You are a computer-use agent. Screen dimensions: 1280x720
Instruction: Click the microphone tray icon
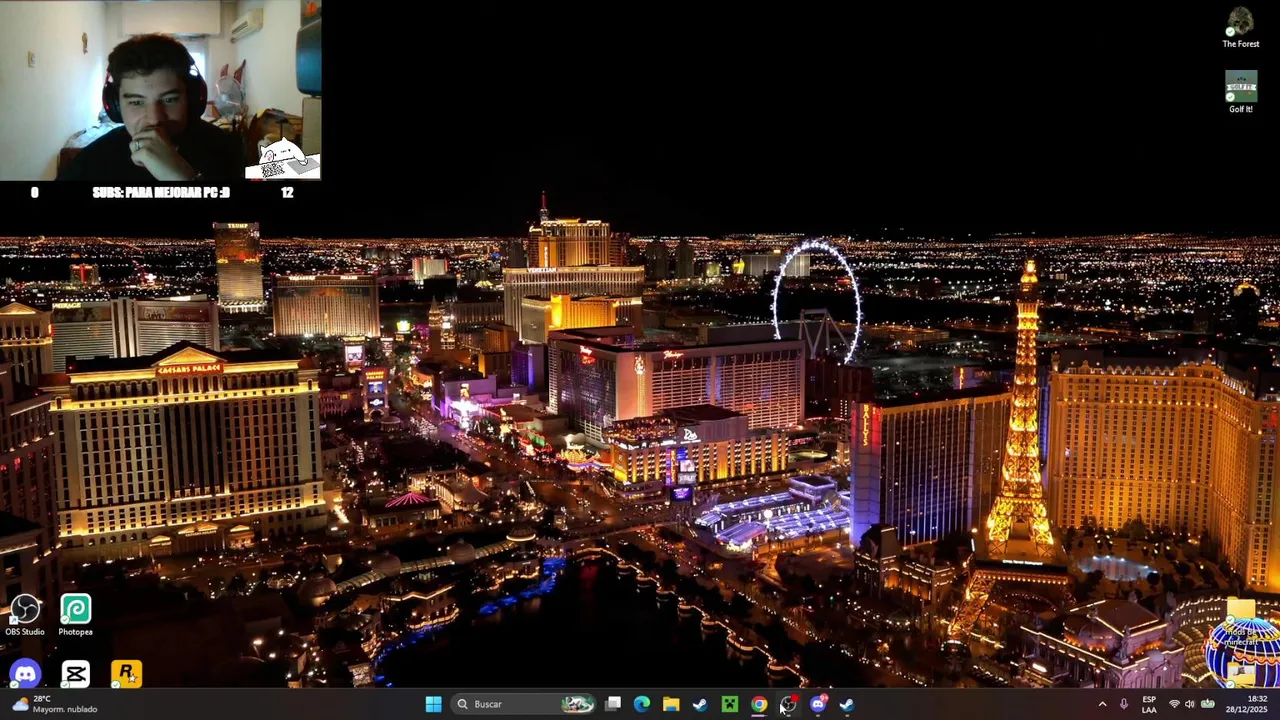(x=1124, y=704)
